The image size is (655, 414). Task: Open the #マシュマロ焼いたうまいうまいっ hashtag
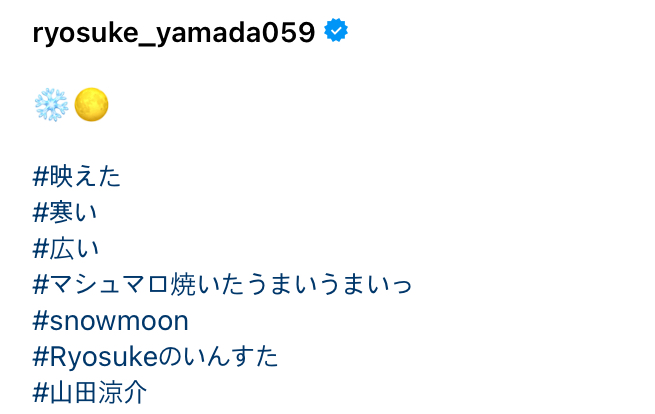click(x=223, y=285)
